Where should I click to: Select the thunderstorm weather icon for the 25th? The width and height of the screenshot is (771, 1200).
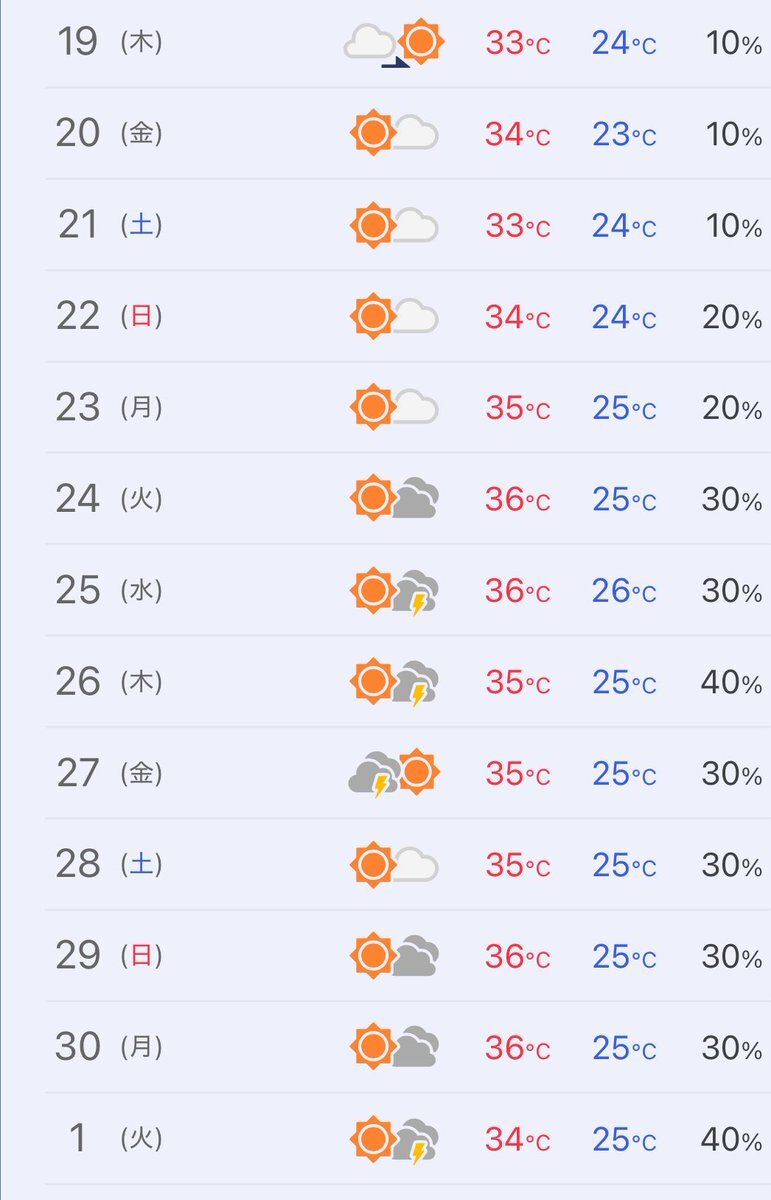pyautogui.click(x=394, y=591)
